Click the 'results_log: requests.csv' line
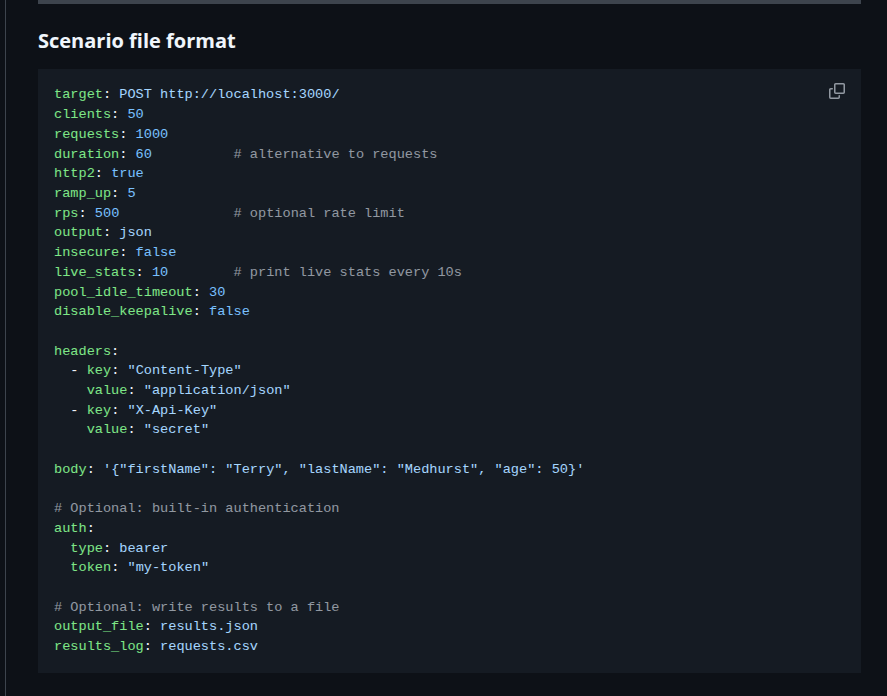This screenshot has width=887, height=696. pos(156,646)
